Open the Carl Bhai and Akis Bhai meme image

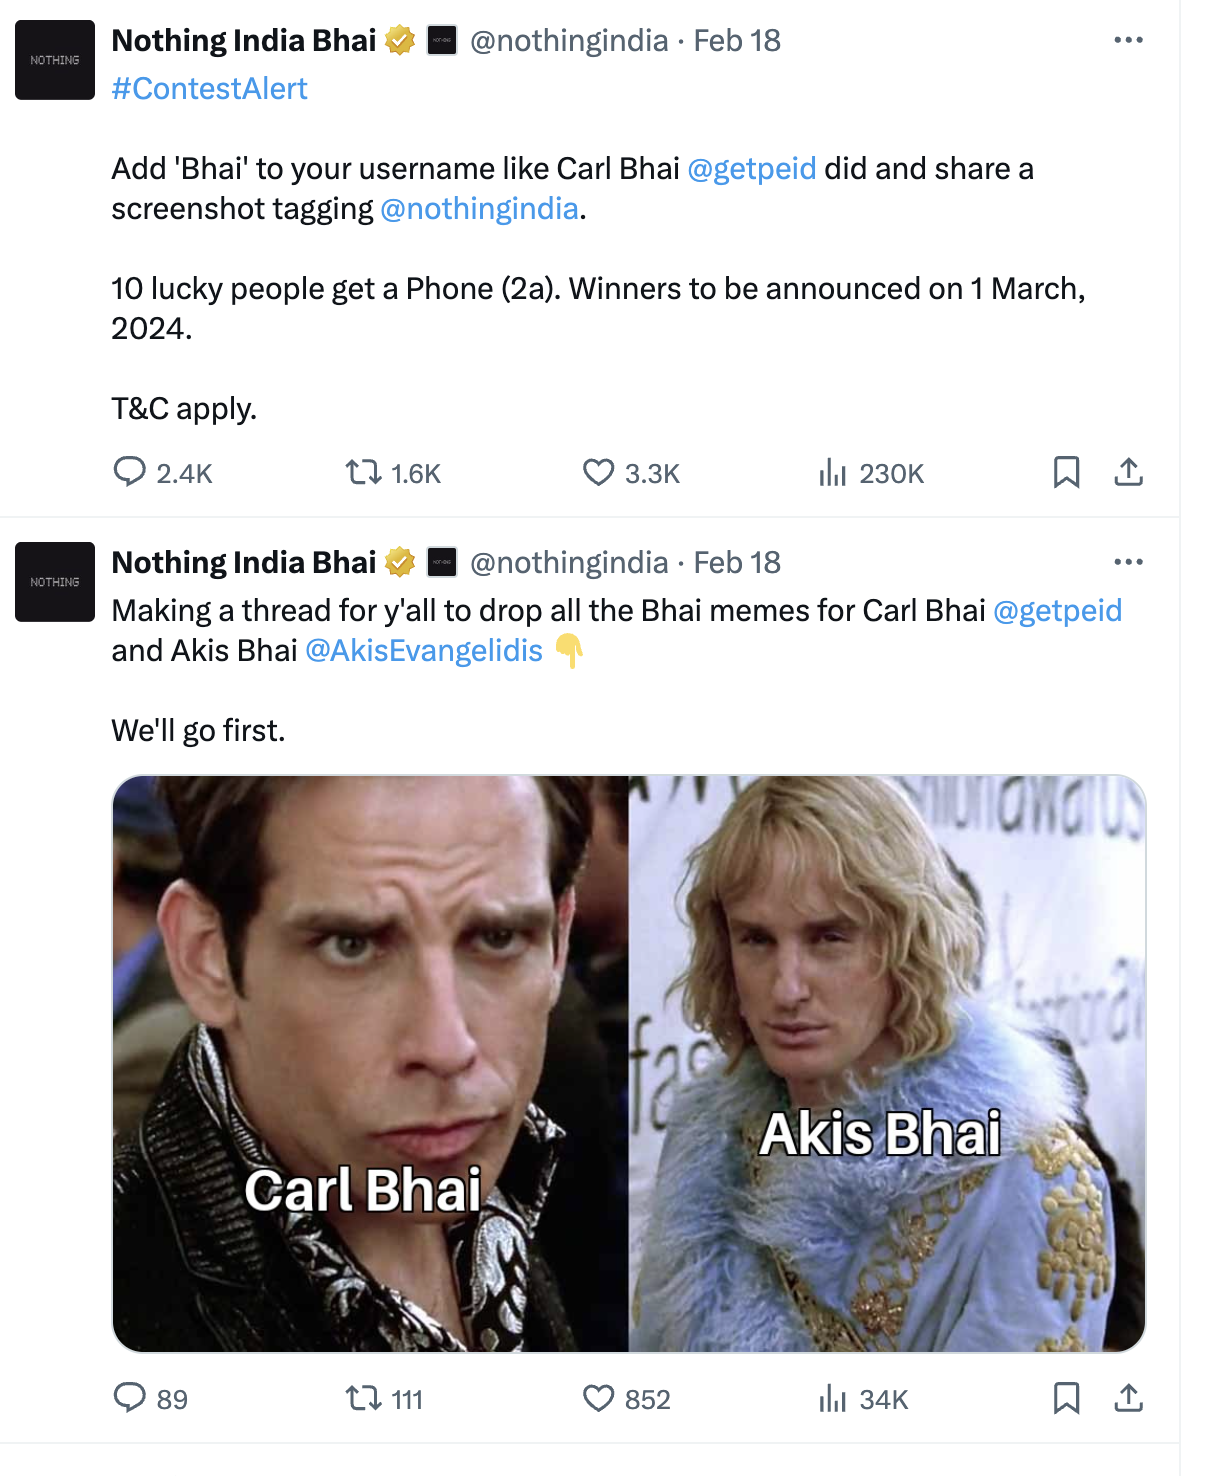(628, 1063)
